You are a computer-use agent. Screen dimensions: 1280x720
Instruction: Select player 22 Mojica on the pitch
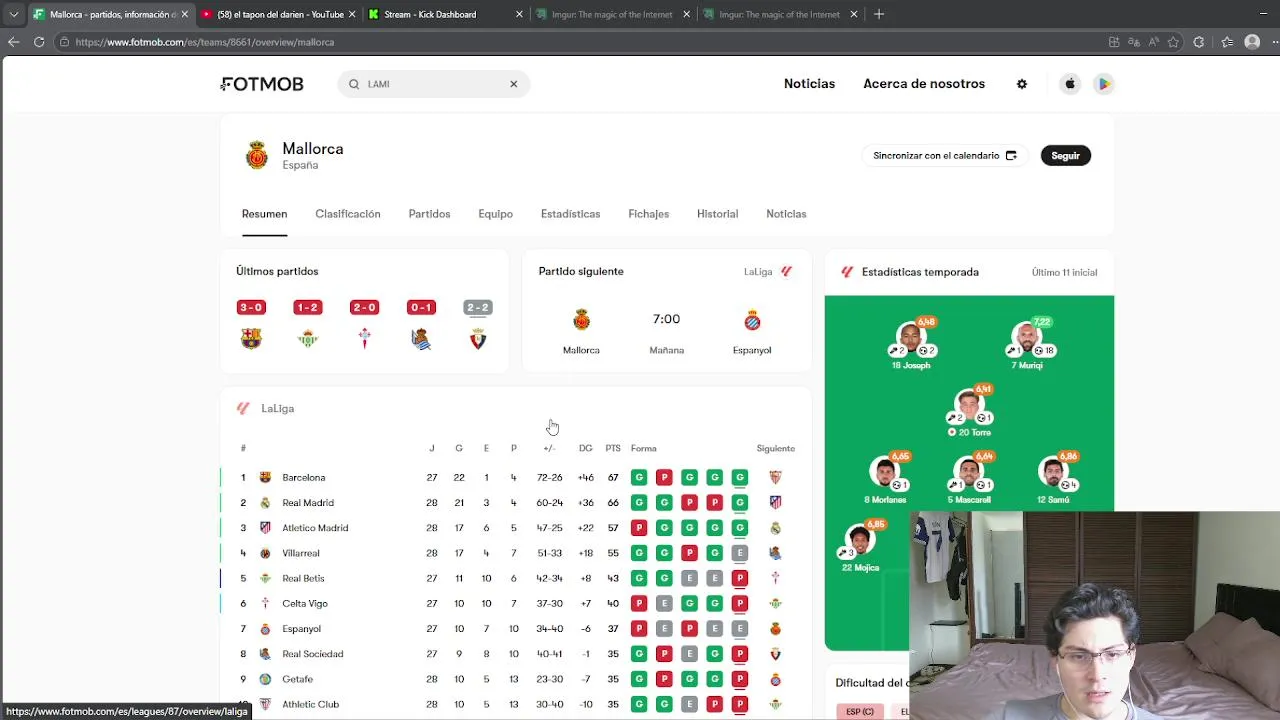[x=860, y=546]
